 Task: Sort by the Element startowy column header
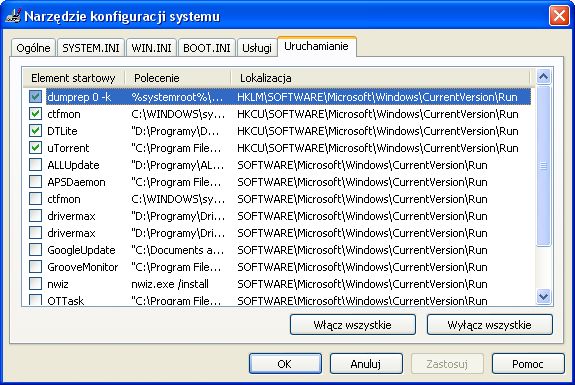(x=74, y=78)
